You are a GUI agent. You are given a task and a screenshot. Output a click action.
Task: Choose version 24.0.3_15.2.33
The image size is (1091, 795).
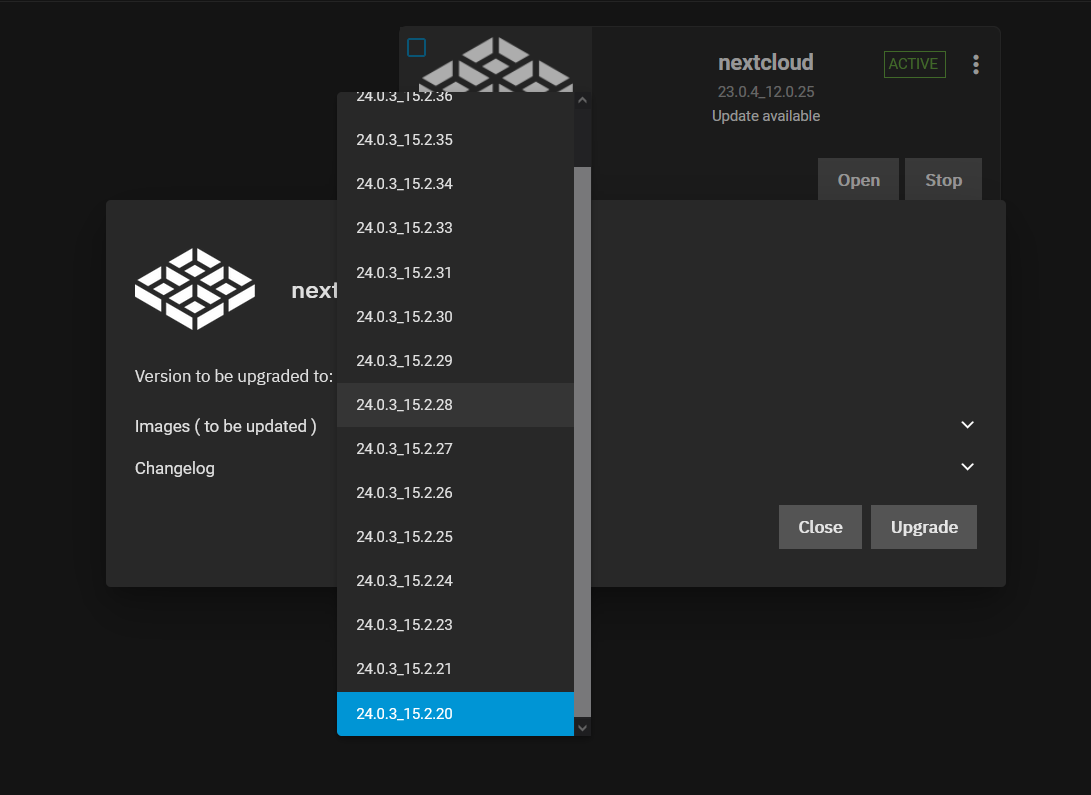coord(456,228)
